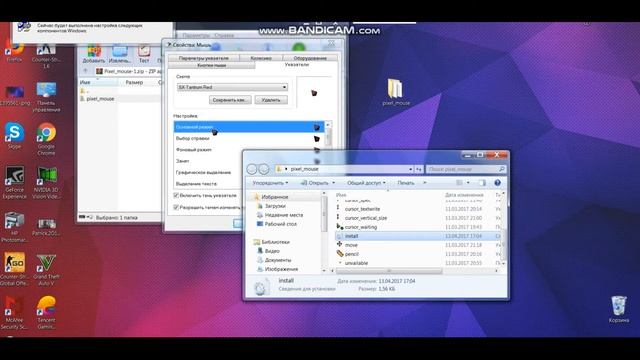Click the Explorer forward navigation button
The image size is (640, 360).
[264, 169]
